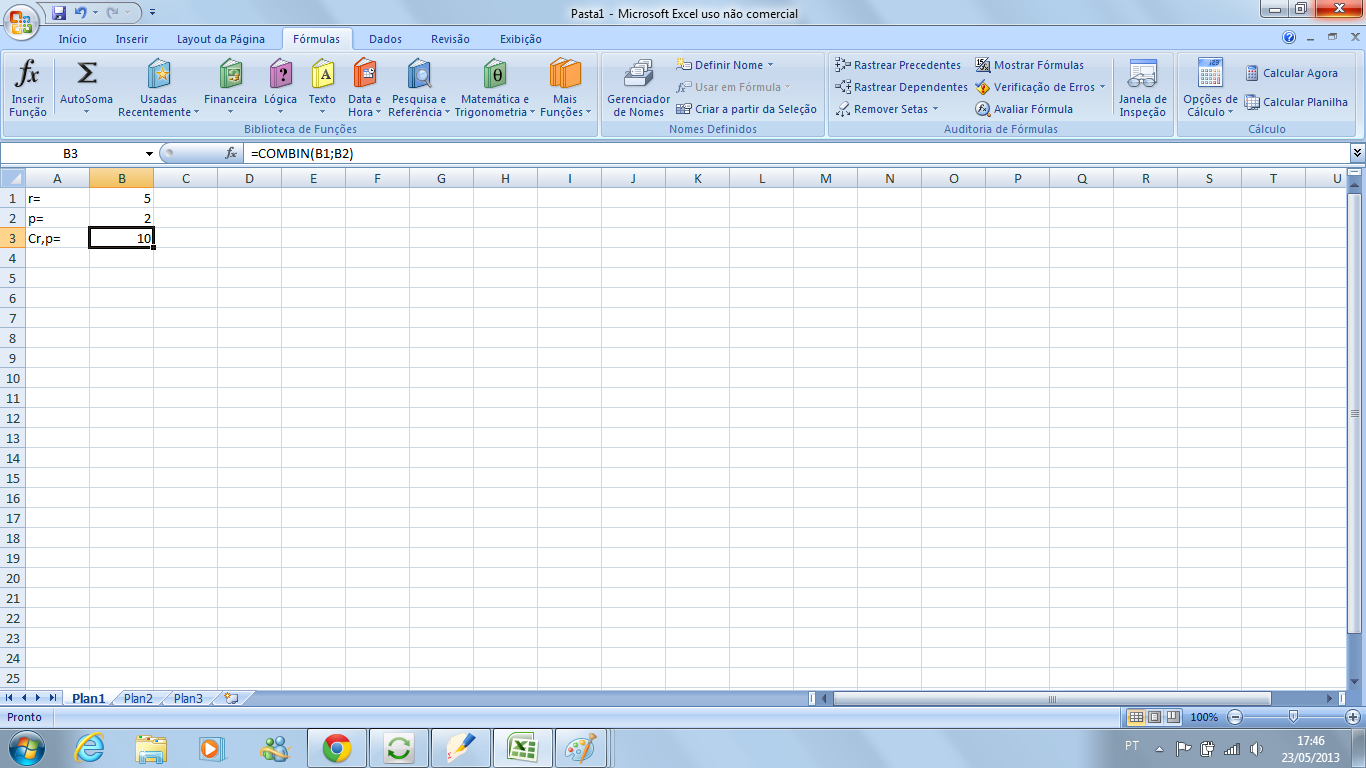1366x768 pixels.
Task: Expand Remover Setas dropdown arrow
Action: (x=935, y=109)
